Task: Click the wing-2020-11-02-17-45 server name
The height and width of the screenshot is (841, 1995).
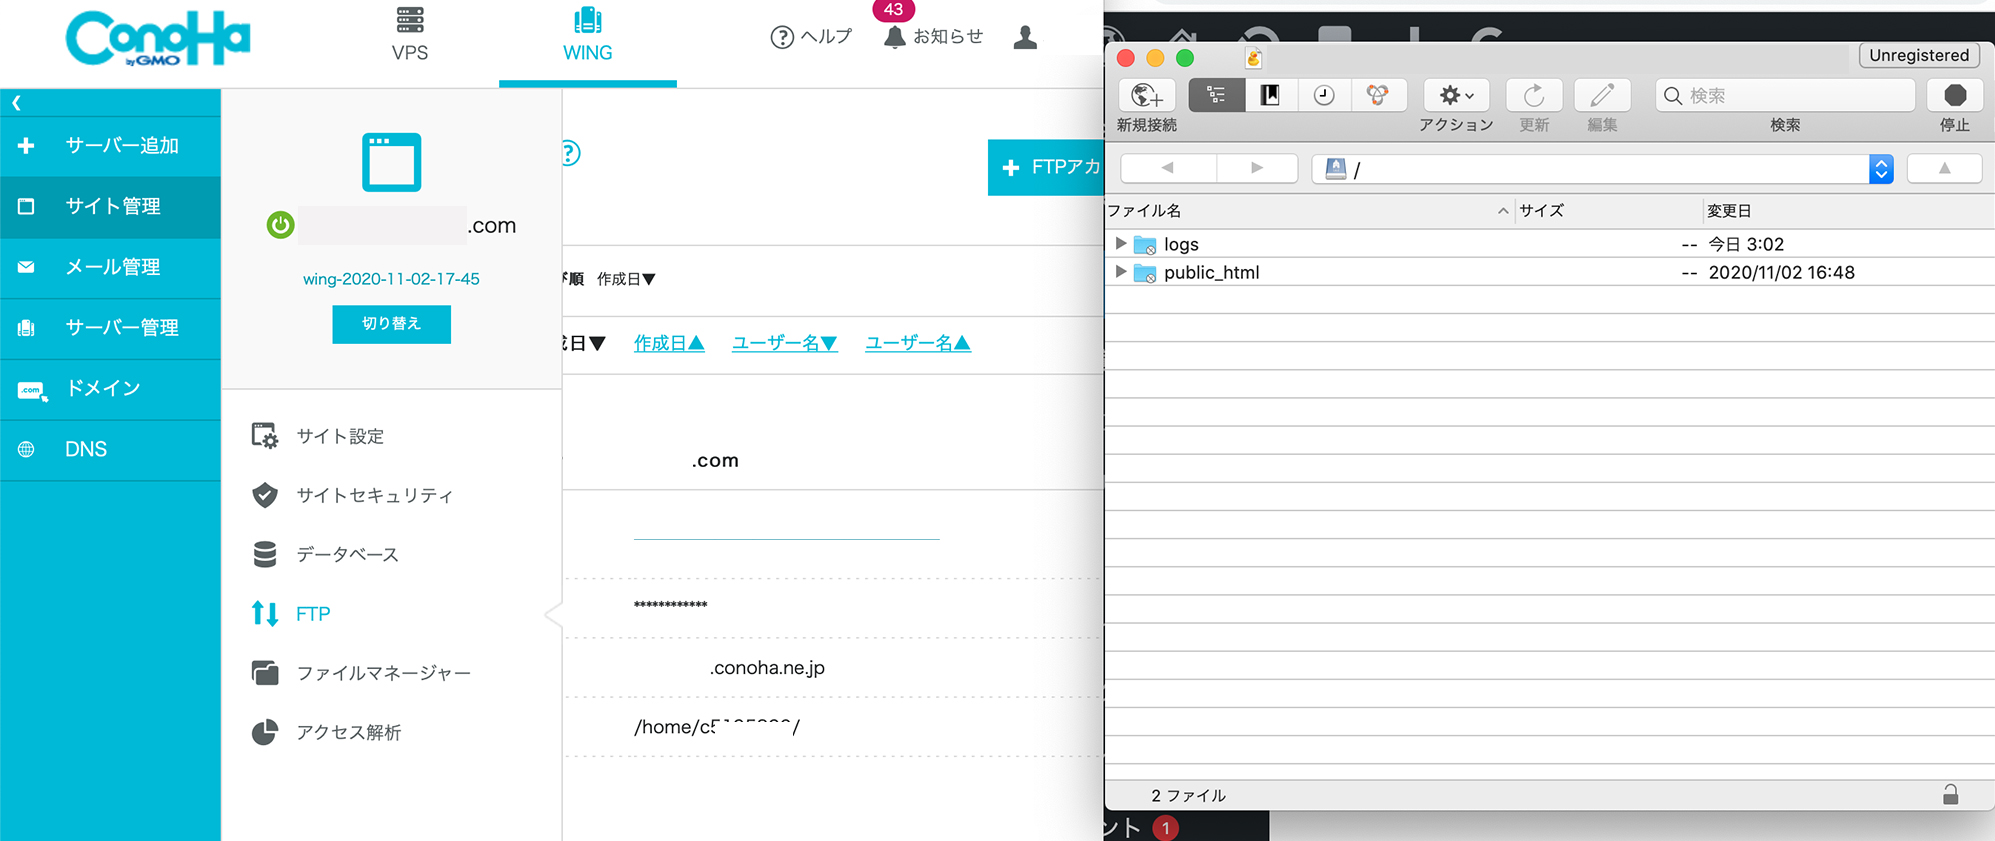Action: click(x=391, y=279)
